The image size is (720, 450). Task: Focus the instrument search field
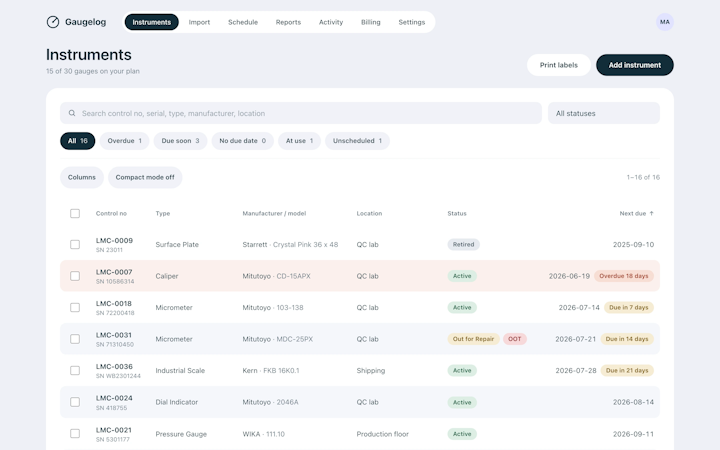click(x=301, y=113)
